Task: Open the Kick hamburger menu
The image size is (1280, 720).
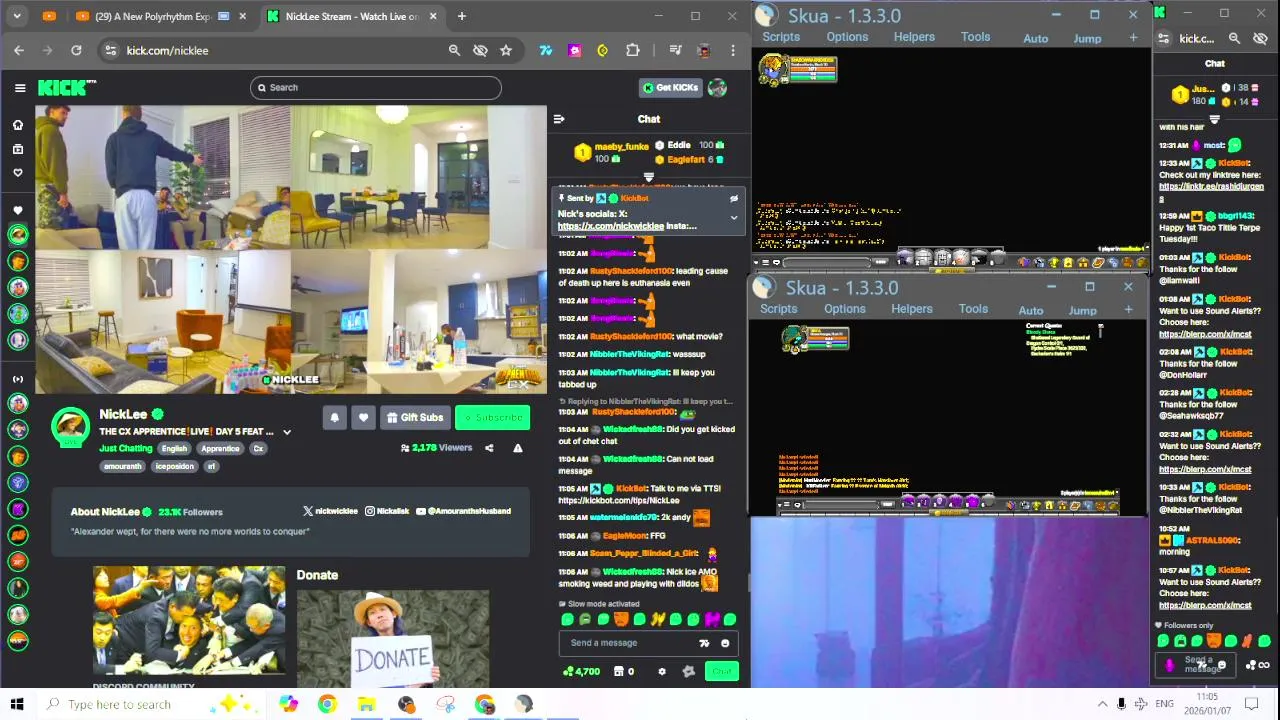Action: coord(20,88)
